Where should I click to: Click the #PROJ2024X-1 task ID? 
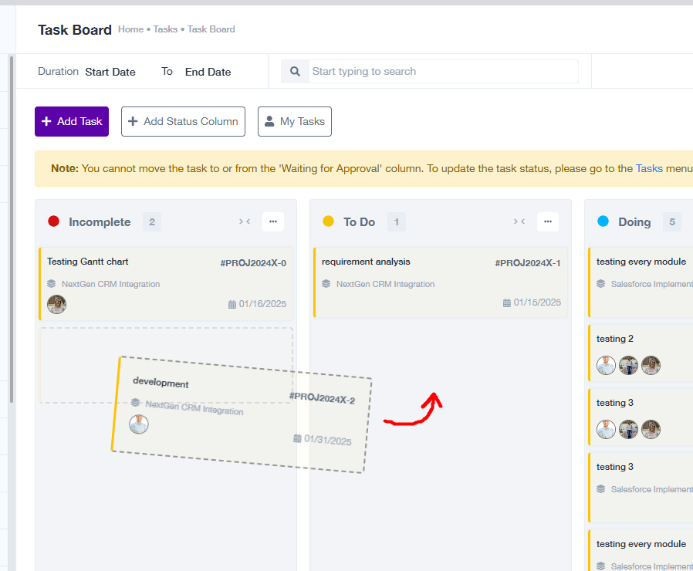[528, 263]
